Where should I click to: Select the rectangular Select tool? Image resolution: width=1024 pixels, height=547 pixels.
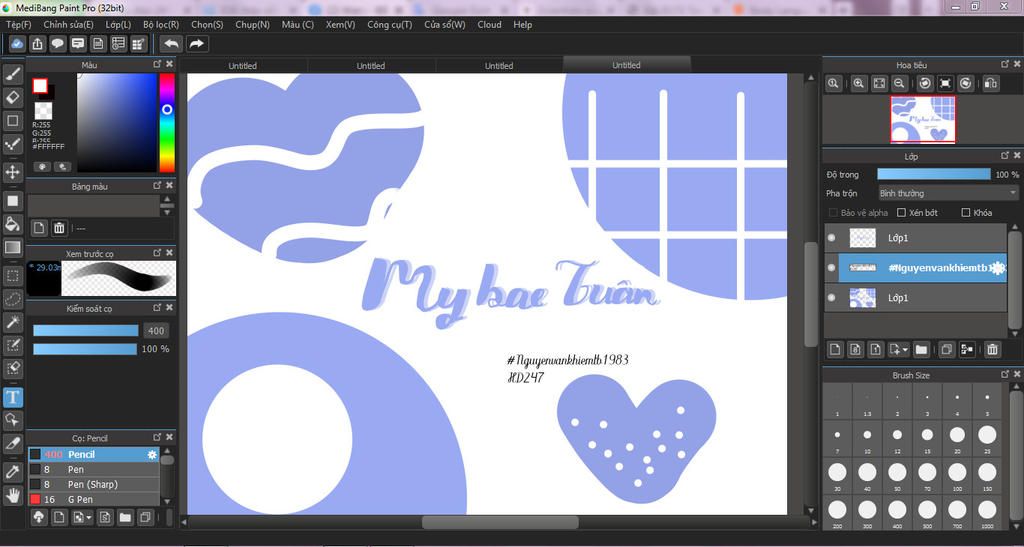12,275
